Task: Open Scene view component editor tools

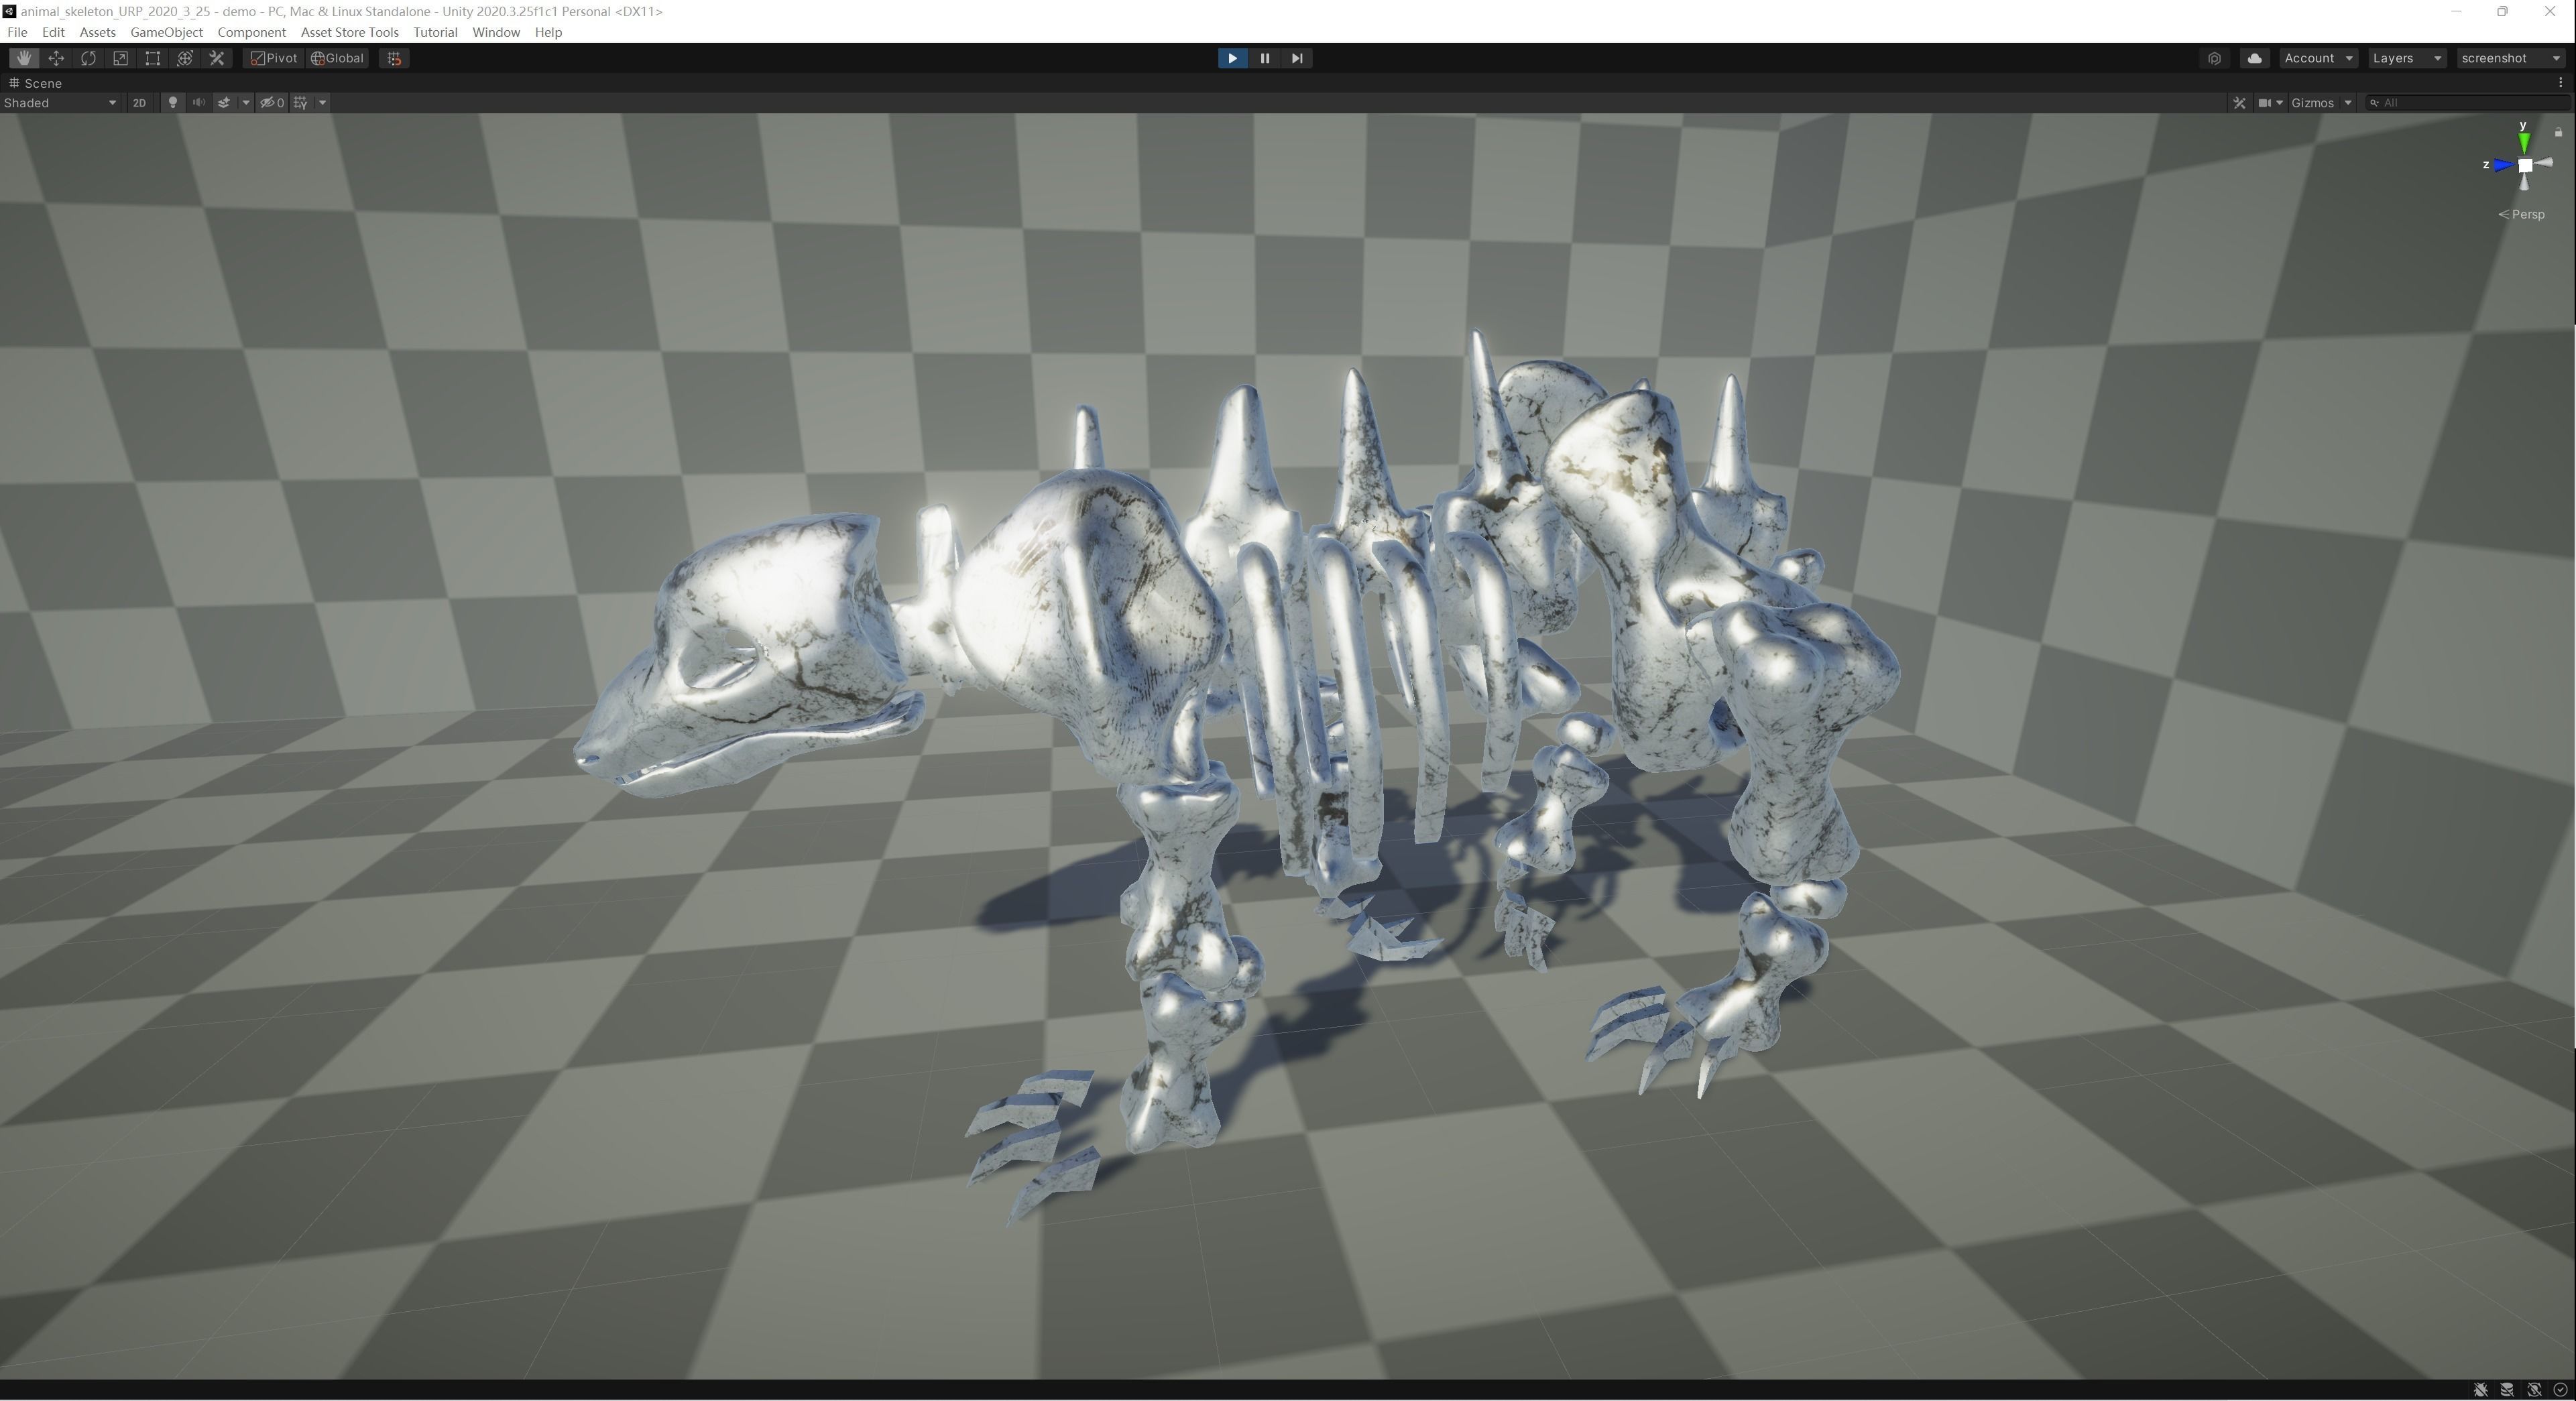Action: pos(2239,102)
